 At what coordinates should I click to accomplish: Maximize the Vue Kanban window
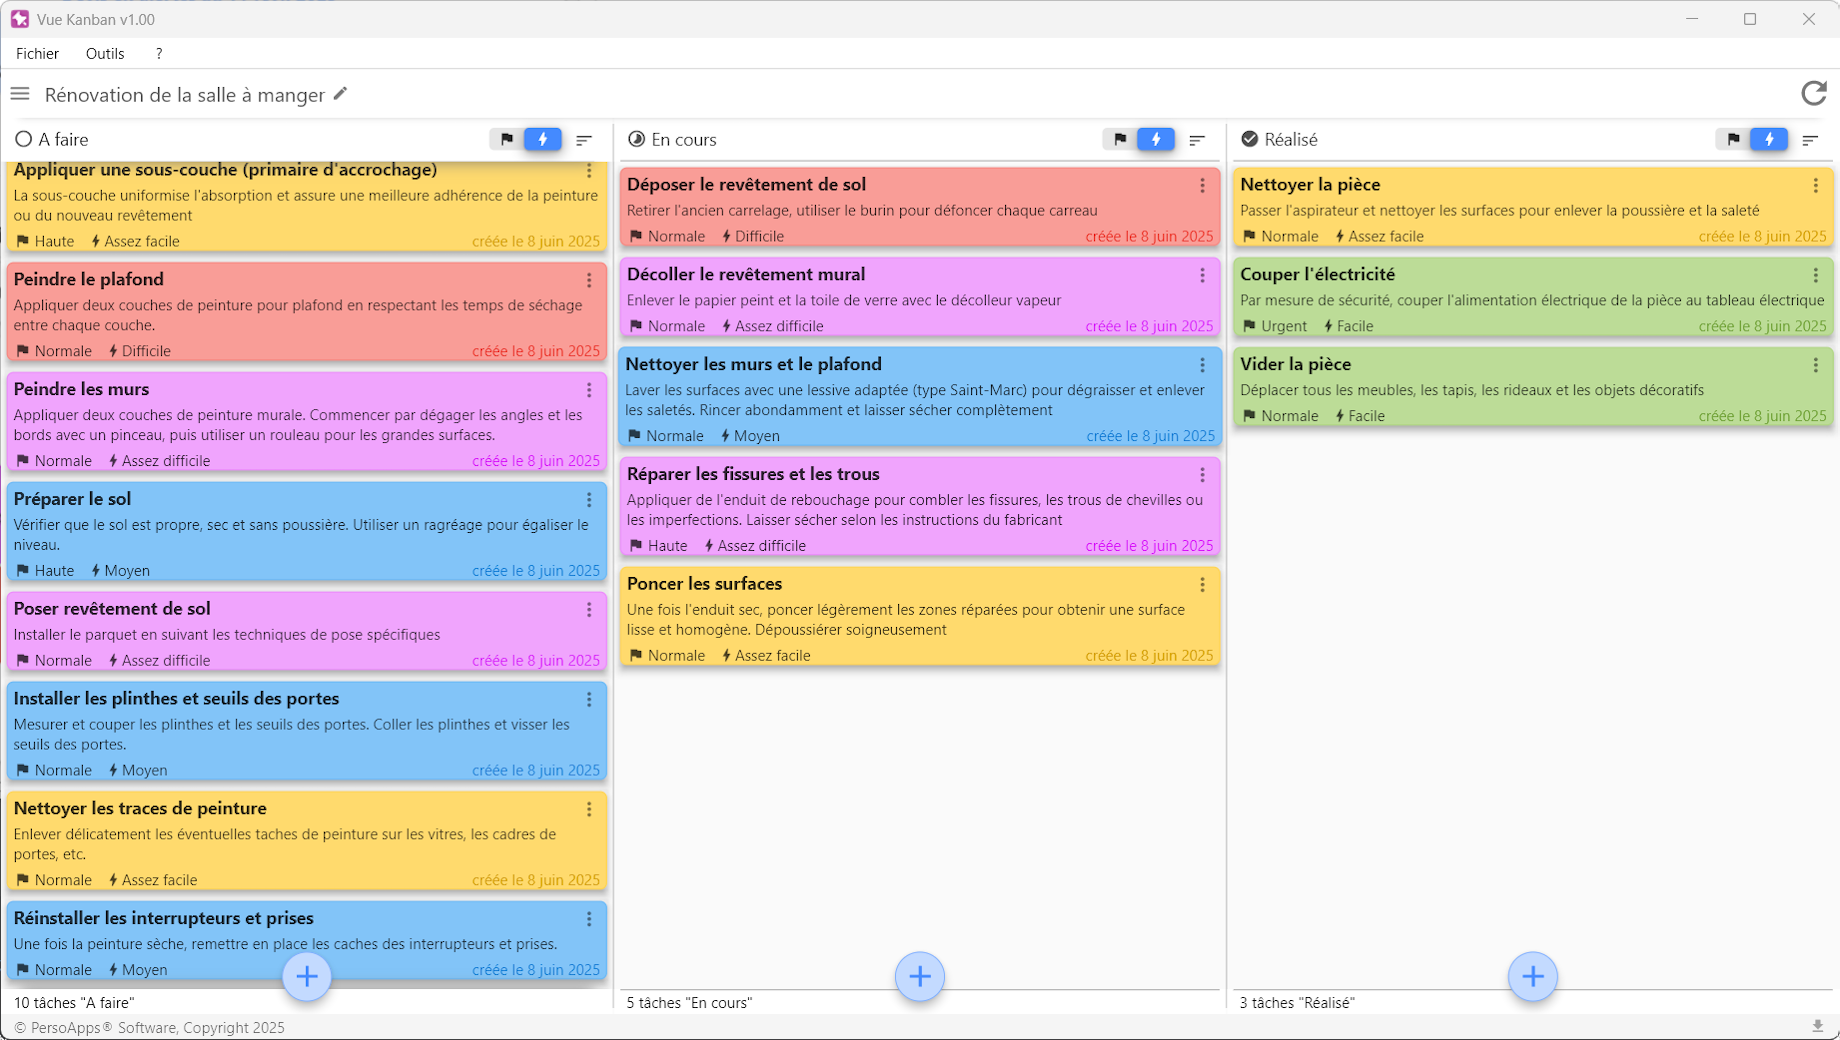point(1750,19)
